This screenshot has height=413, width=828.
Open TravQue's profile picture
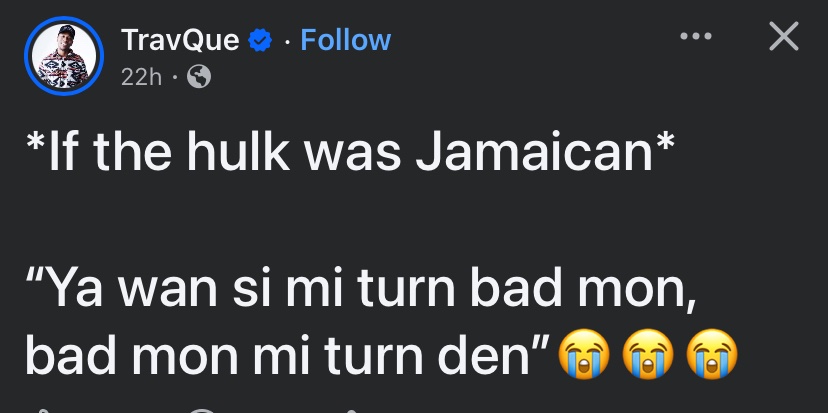[65, 57]
